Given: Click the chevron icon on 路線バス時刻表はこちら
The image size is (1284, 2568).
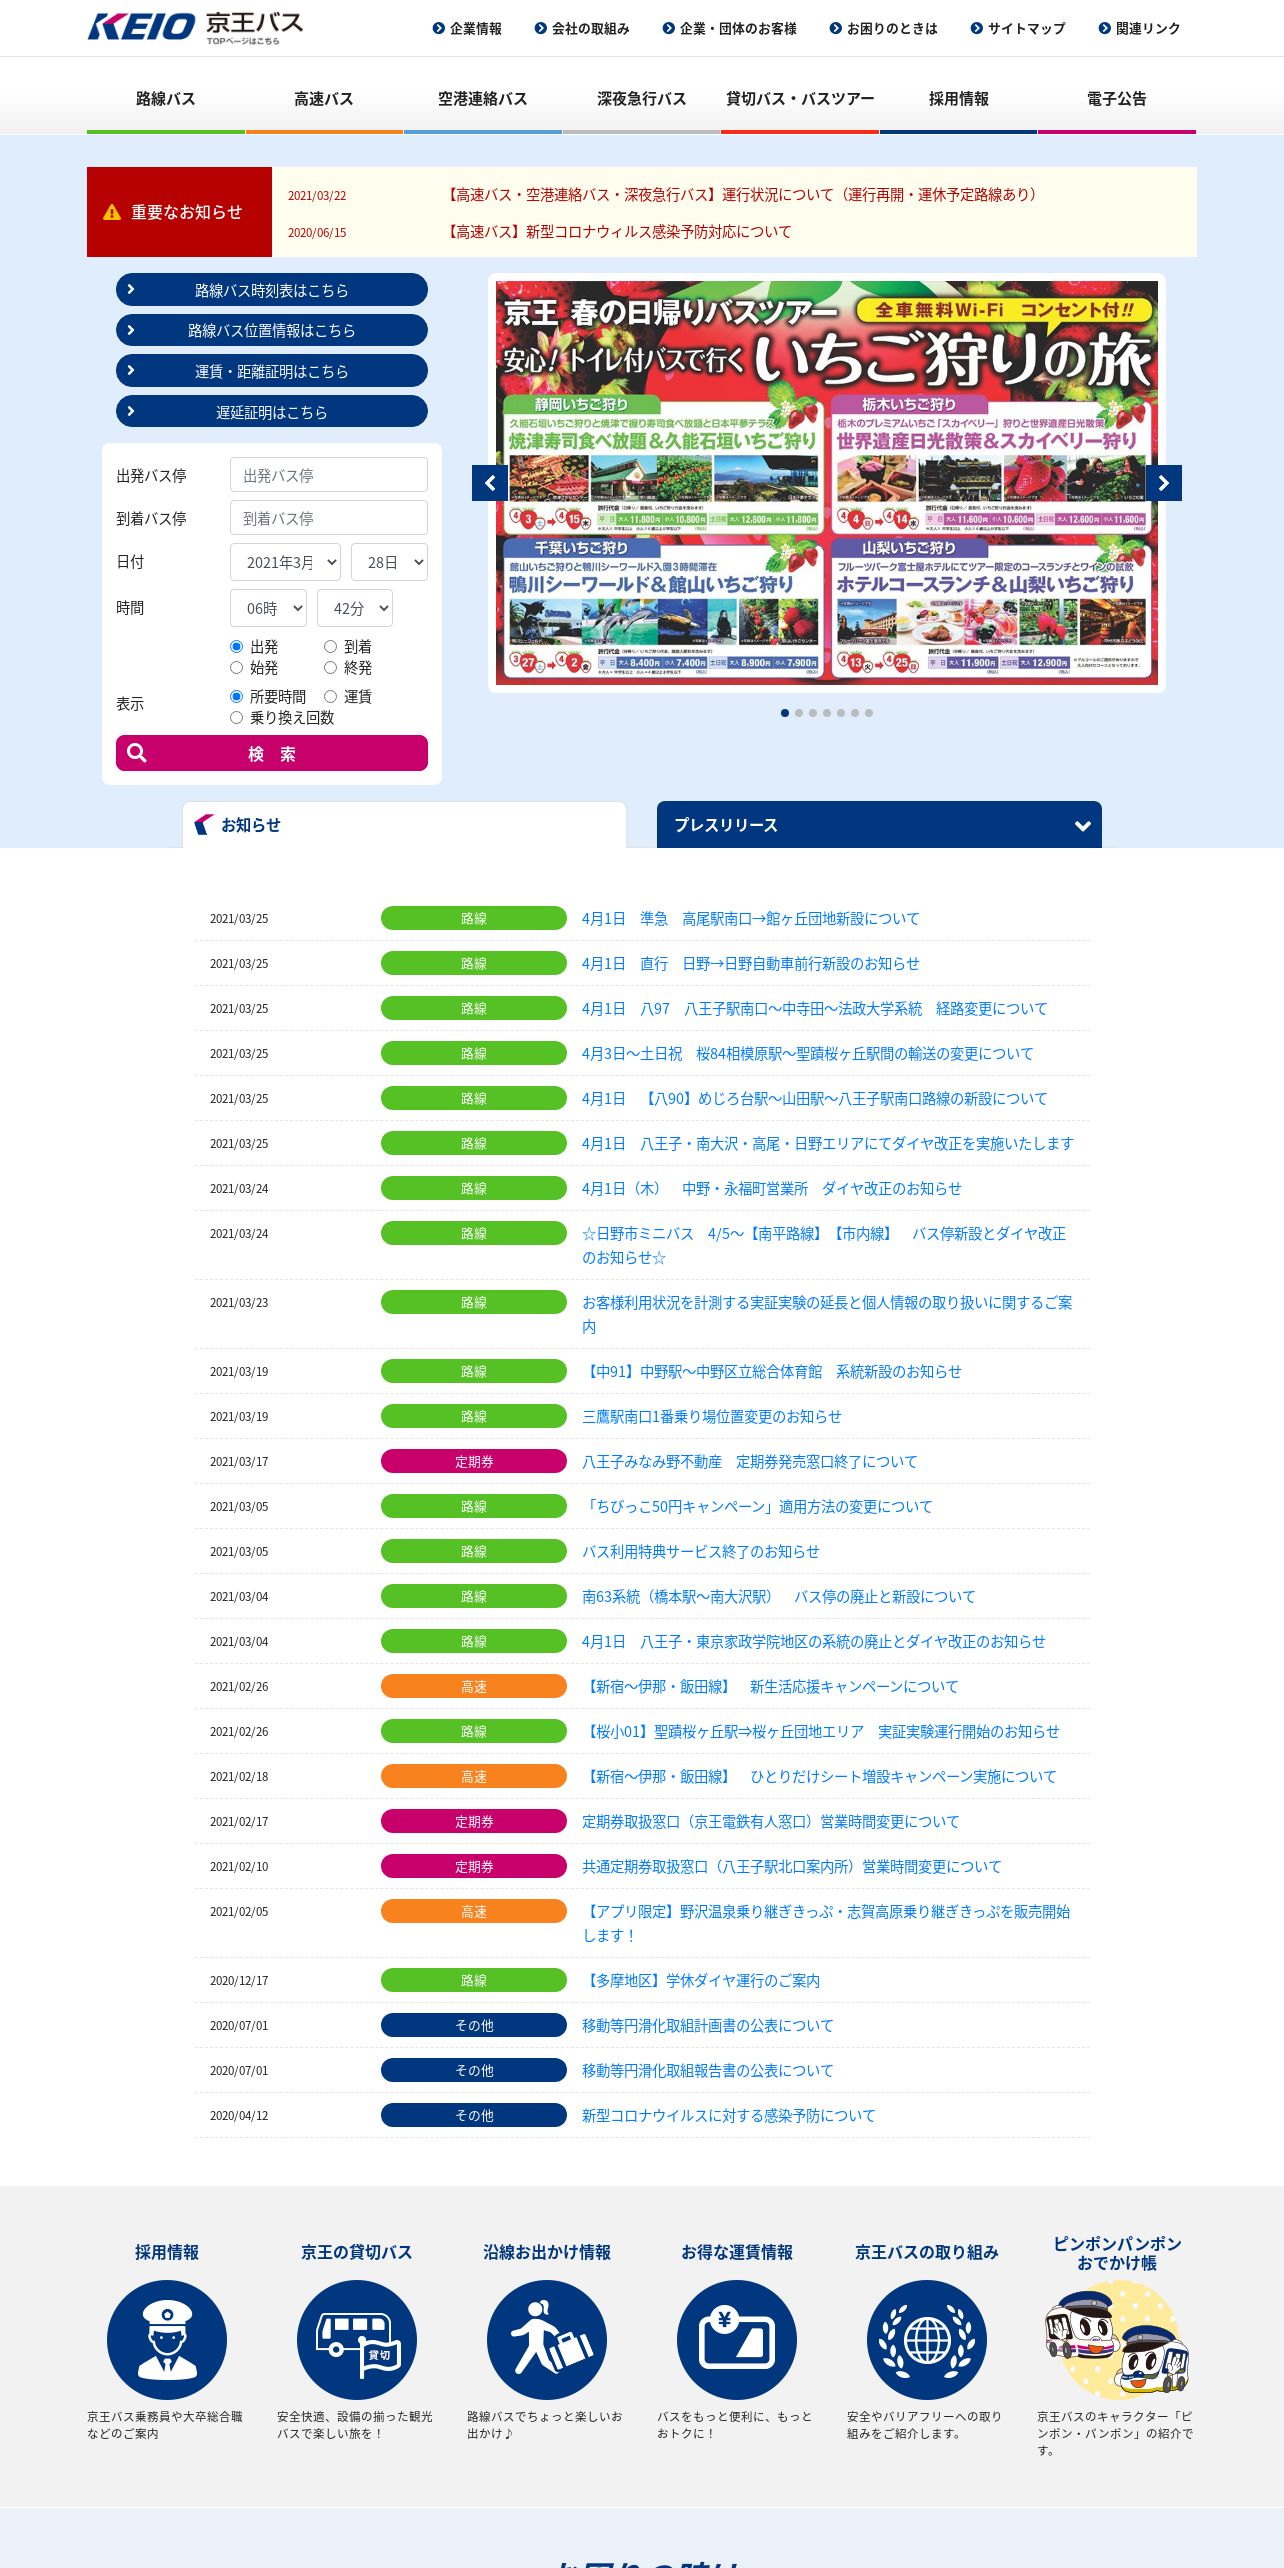Looking at the screenshot, I should click(131, 289).
